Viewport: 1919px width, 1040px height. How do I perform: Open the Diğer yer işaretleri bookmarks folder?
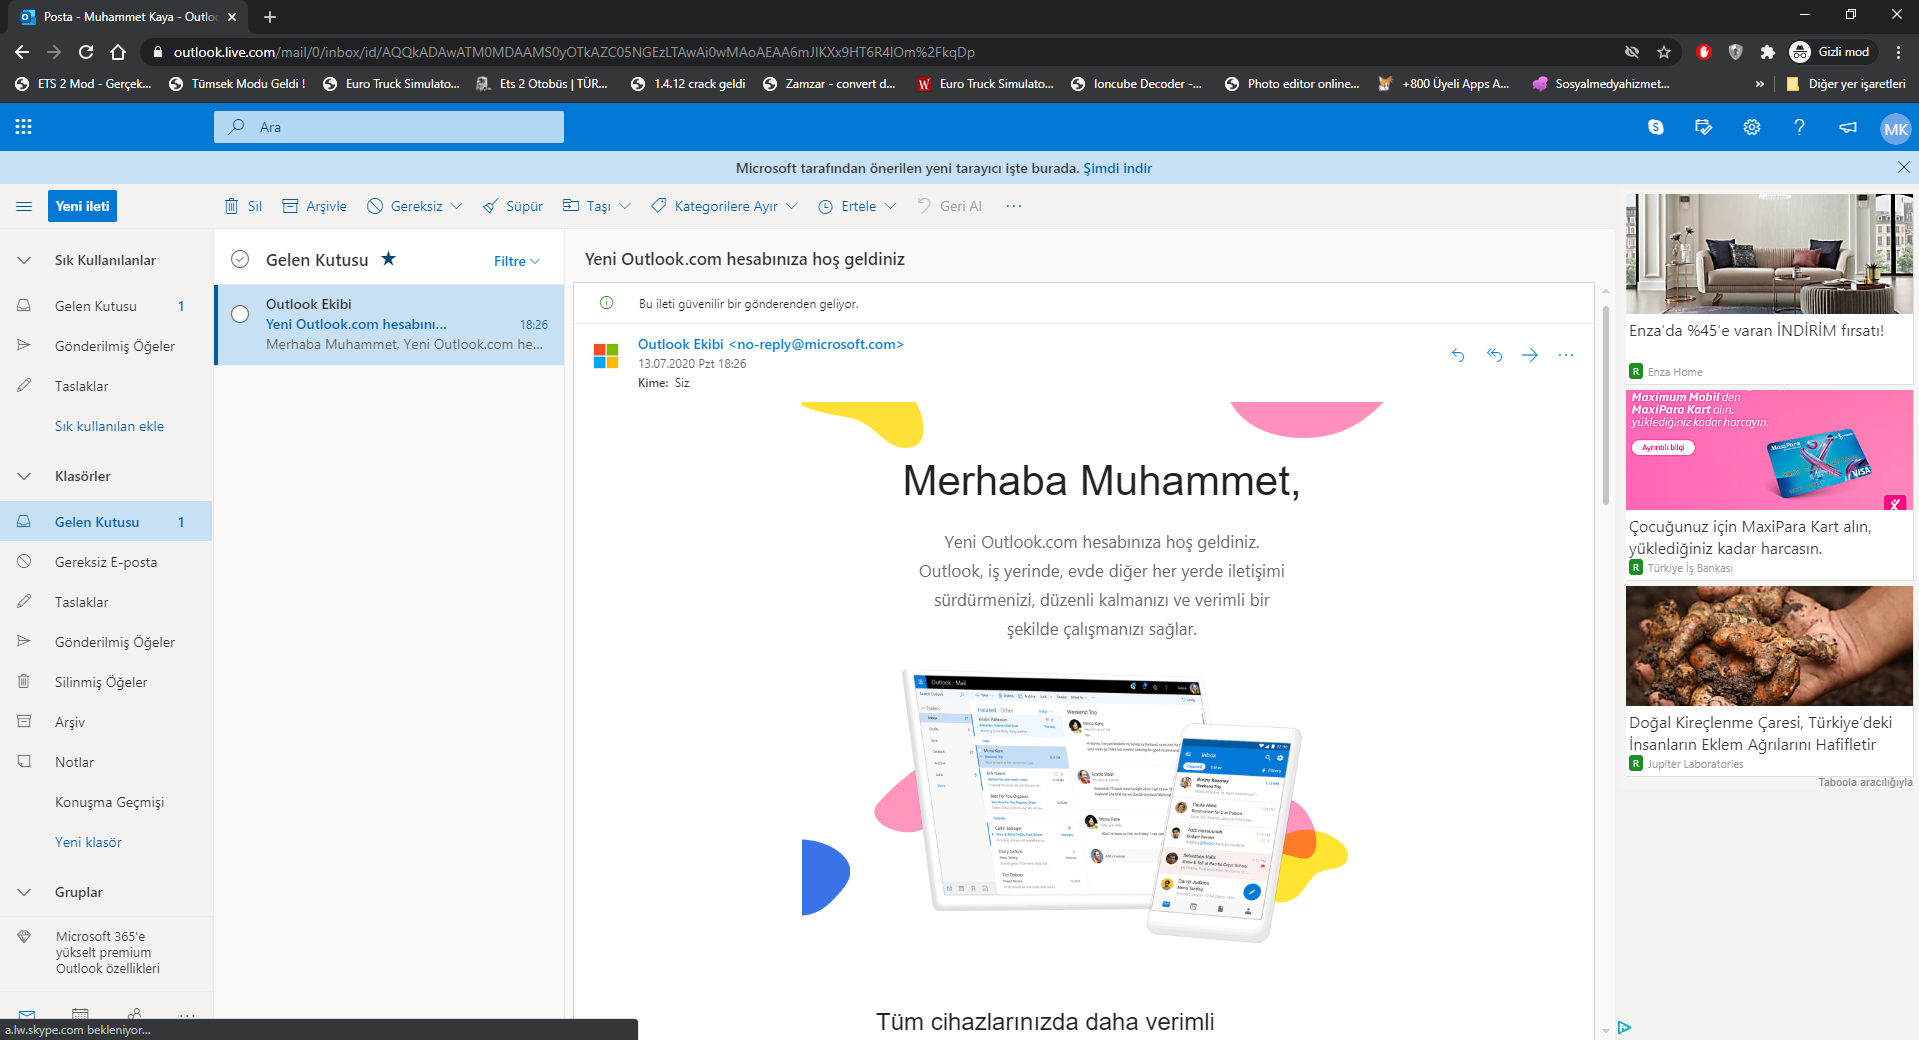[x=1846, y=84]
